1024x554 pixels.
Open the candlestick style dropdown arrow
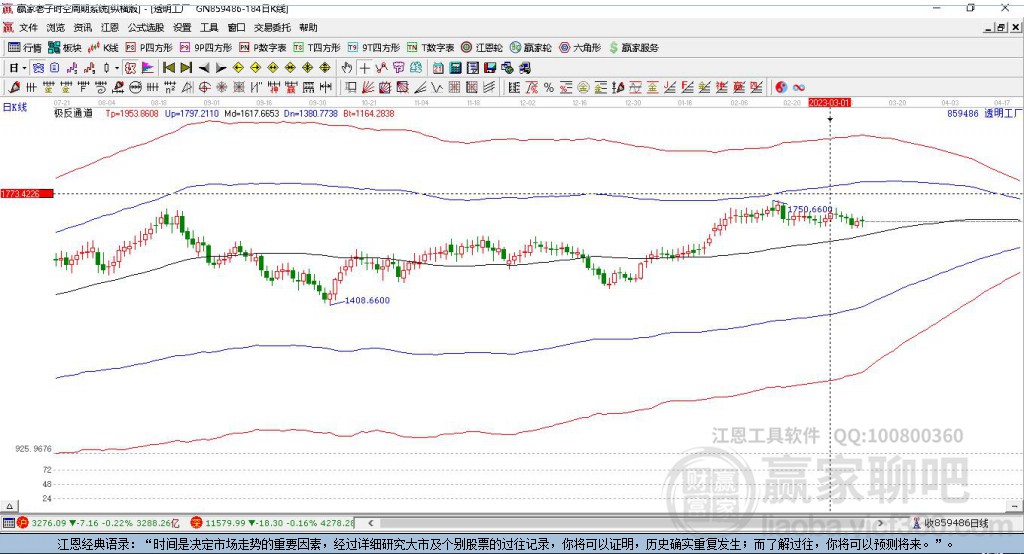[x=116, y=68]
